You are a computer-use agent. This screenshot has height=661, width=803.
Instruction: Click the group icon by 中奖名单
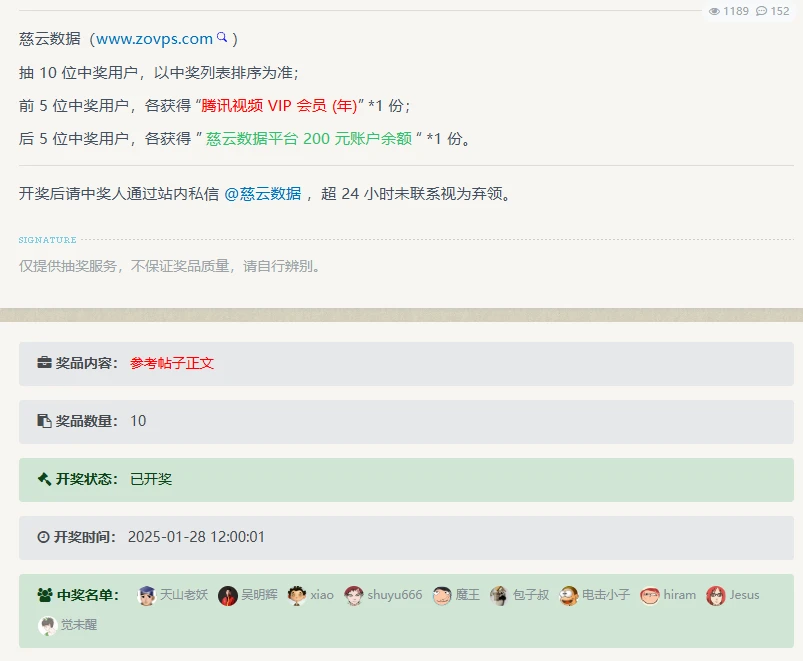click(44, 595)
